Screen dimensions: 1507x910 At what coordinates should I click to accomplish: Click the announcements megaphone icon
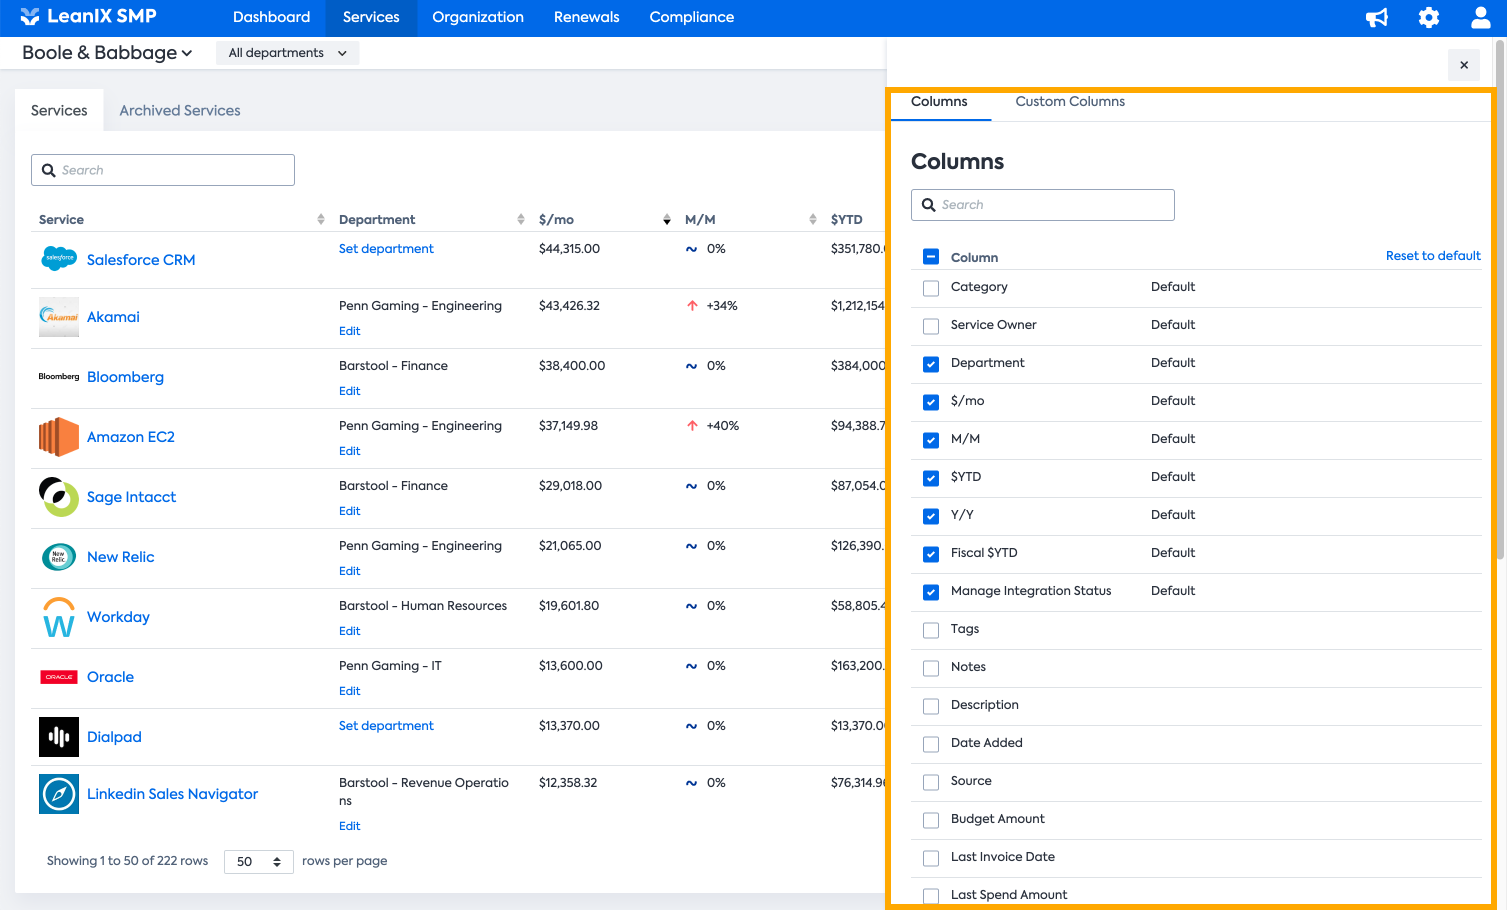[x=1377, y=18]
